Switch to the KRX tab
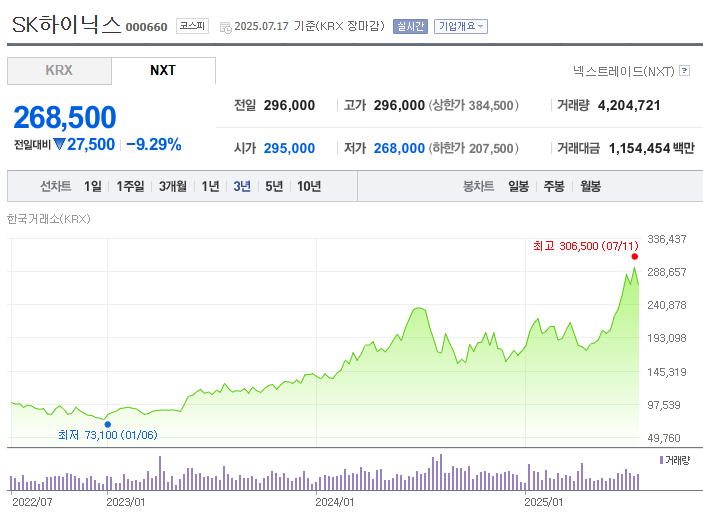This screenshot has width=703, height=515. pyautogui.click(x=59, y=70)
